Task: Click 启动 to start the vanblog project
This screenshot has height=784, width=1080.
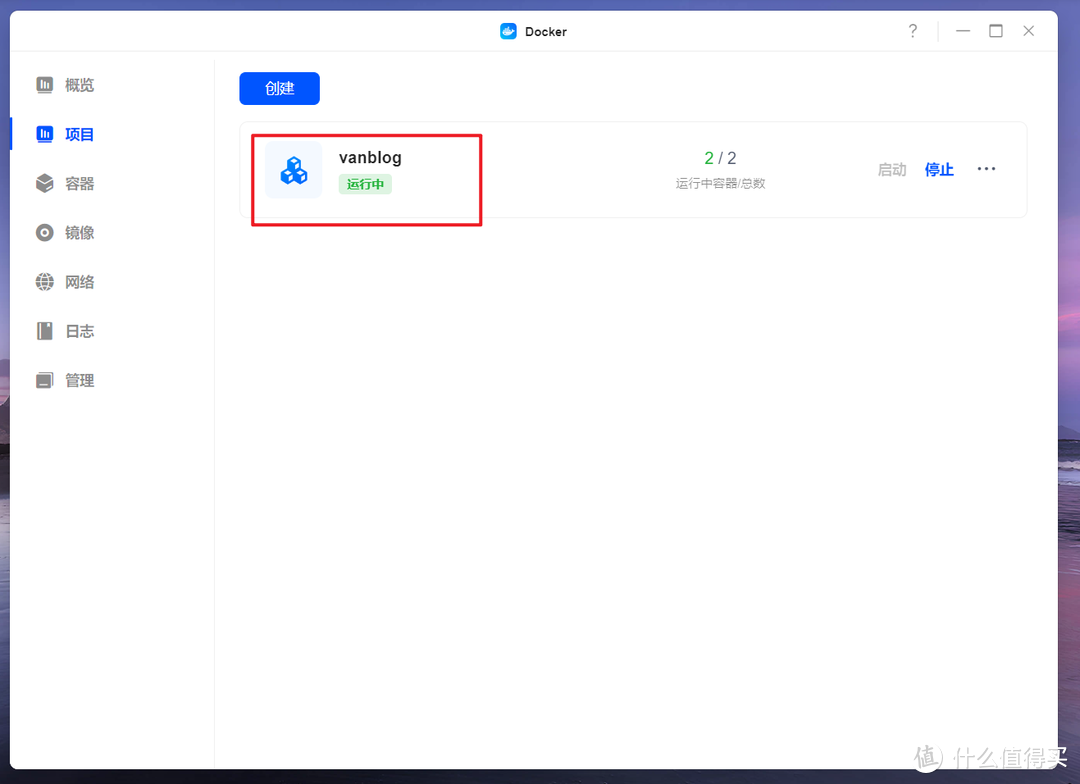Action: click(x=891, y=169)
